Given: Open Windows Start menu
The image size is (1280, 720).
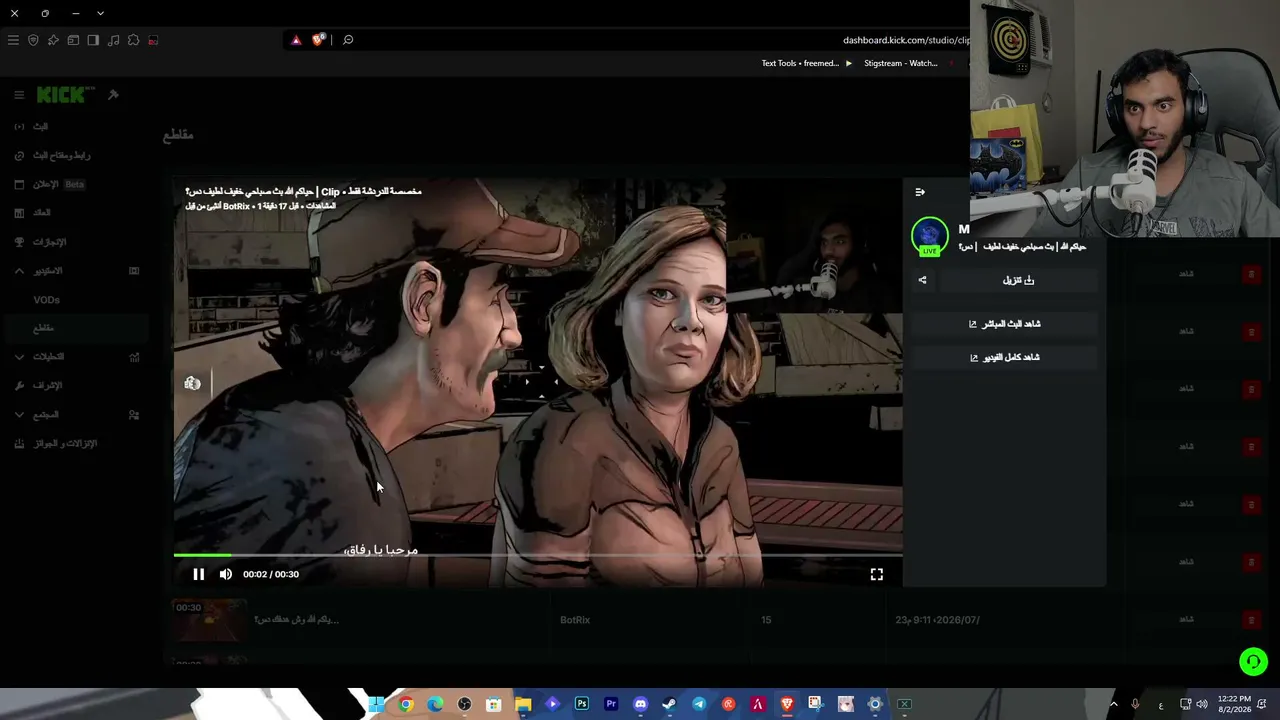Looking at the screenshot, I should coord(377,704).
